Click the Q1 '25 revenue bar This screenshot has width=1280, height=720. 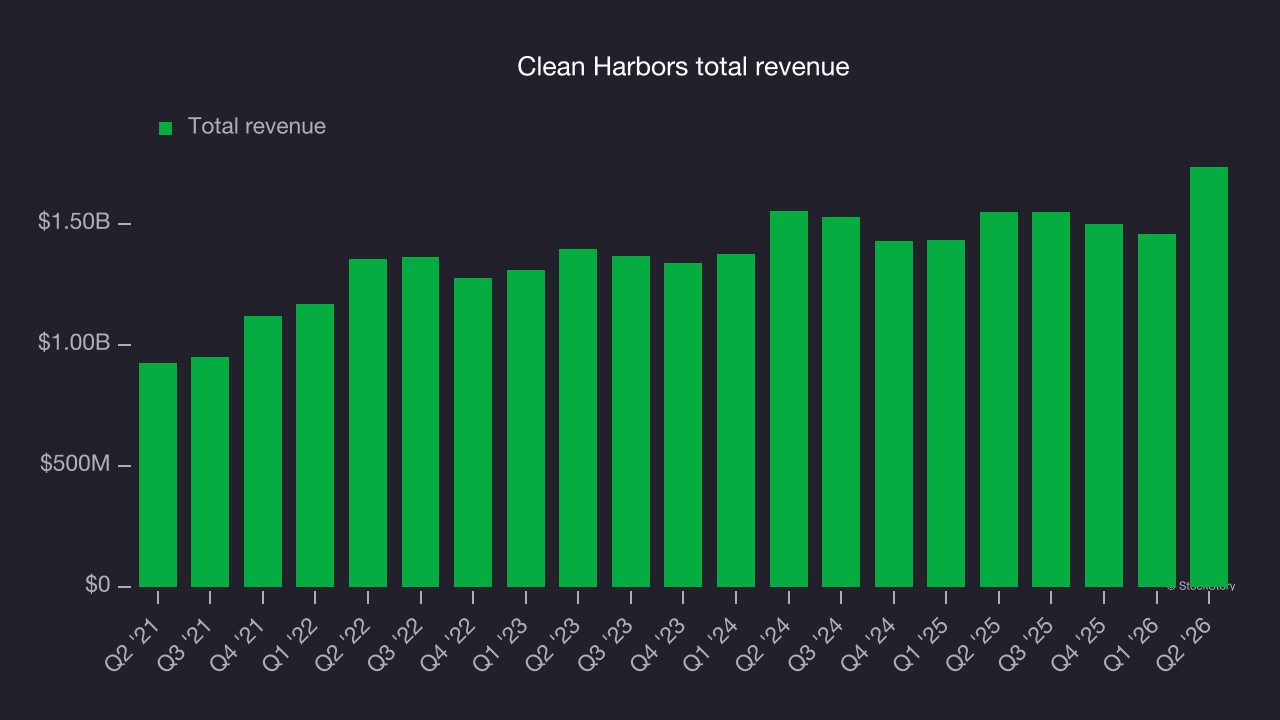point(946,413)
